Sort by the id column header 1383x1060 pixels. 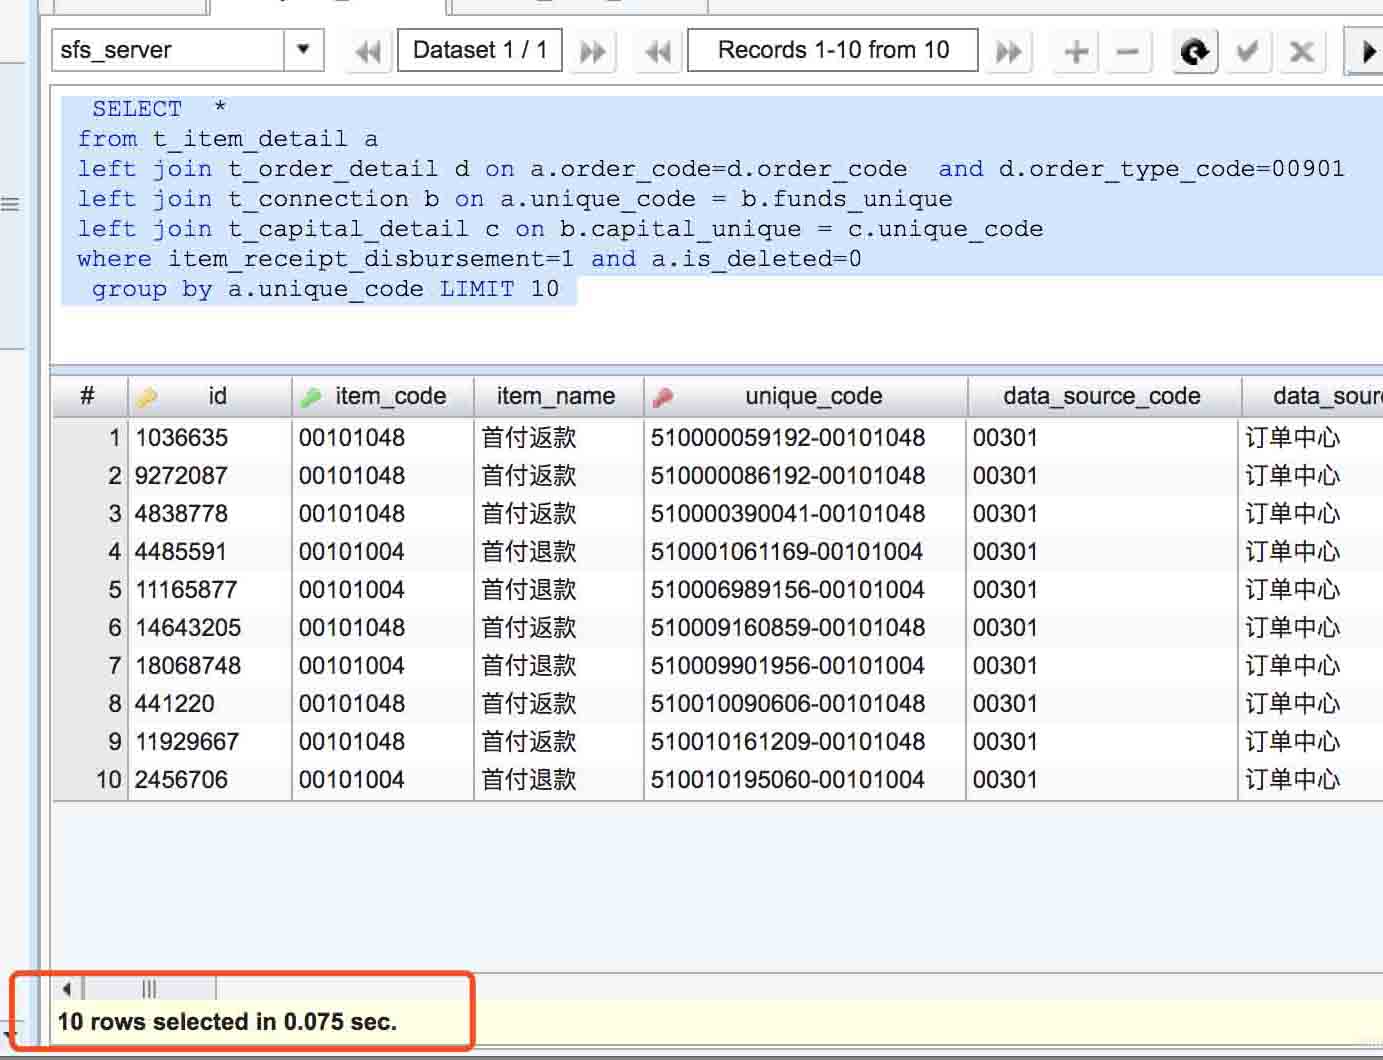(217, 396)
